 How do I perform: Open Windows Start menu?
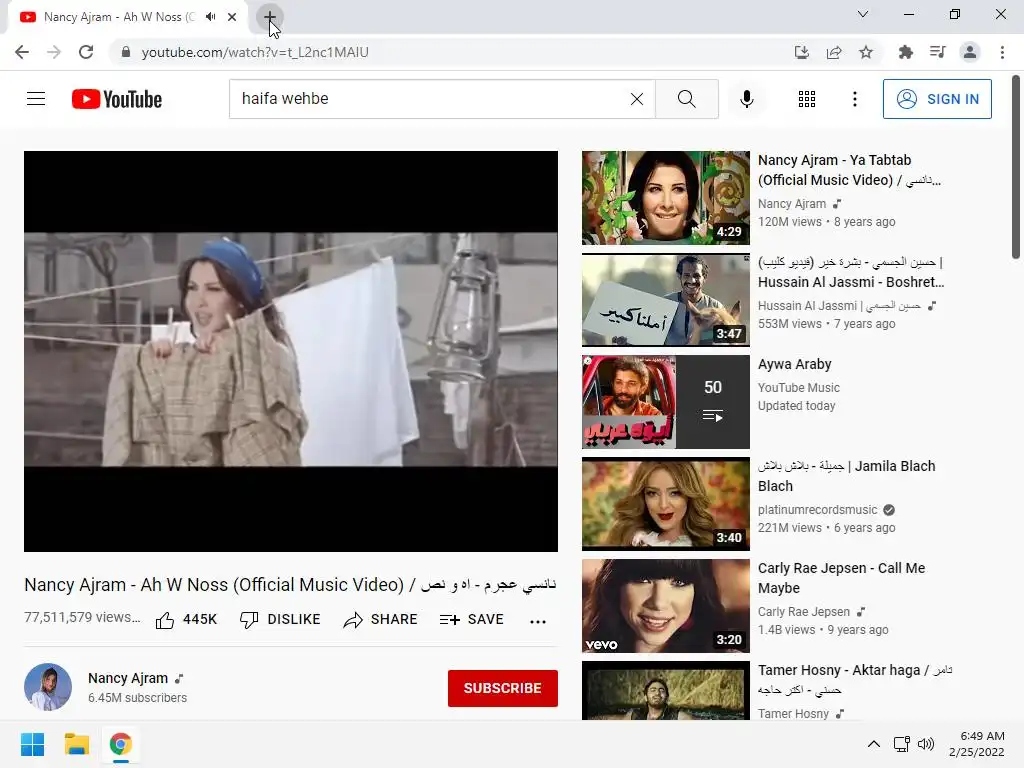[33, 744]
